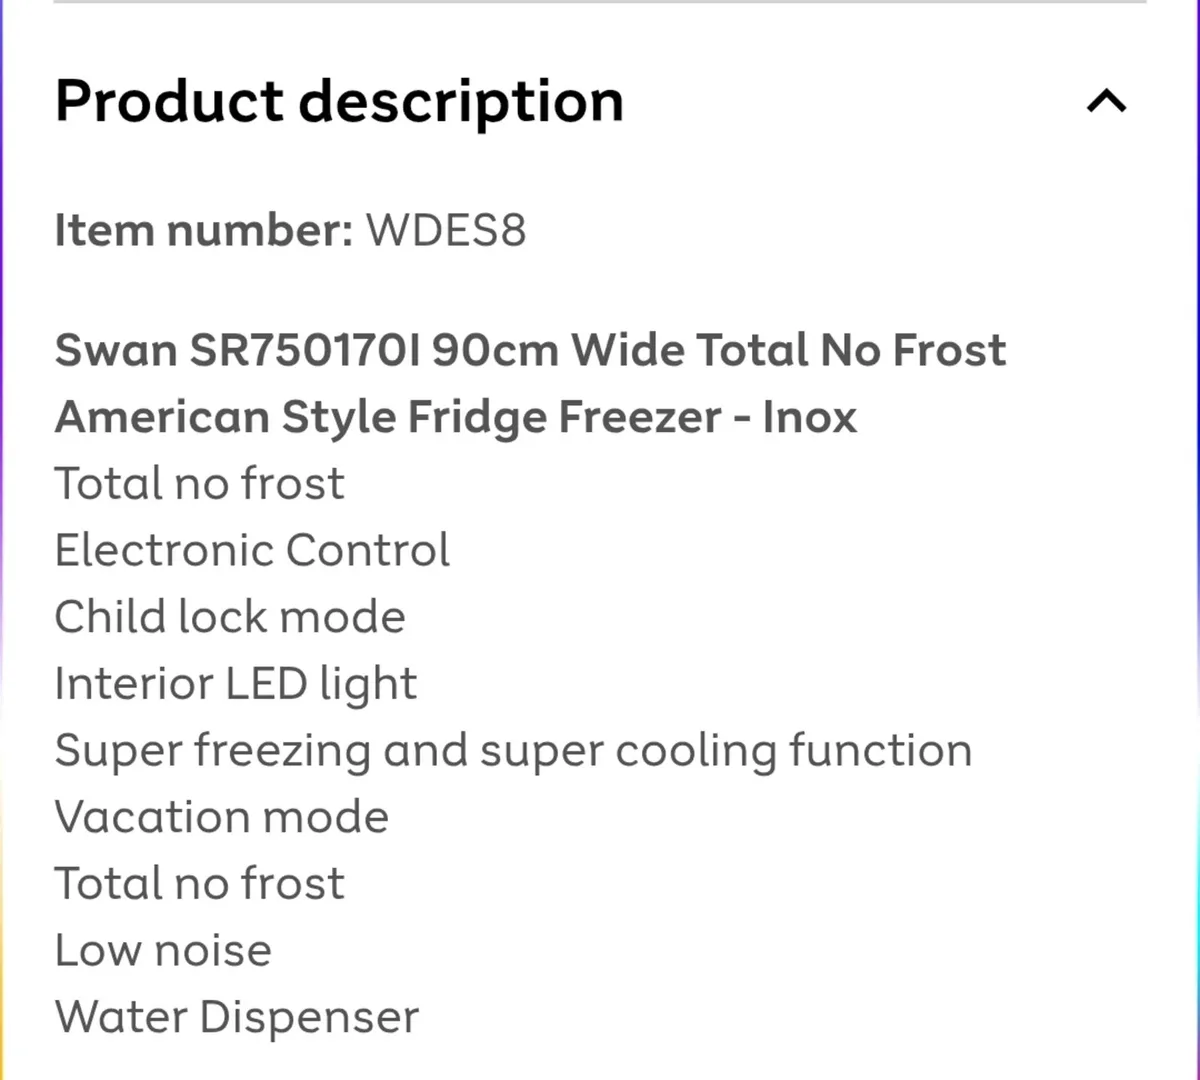This screenshot has height=1080, width=1200.
Task: Click the first Total no frost feature
Action: [x=199, y=484]
